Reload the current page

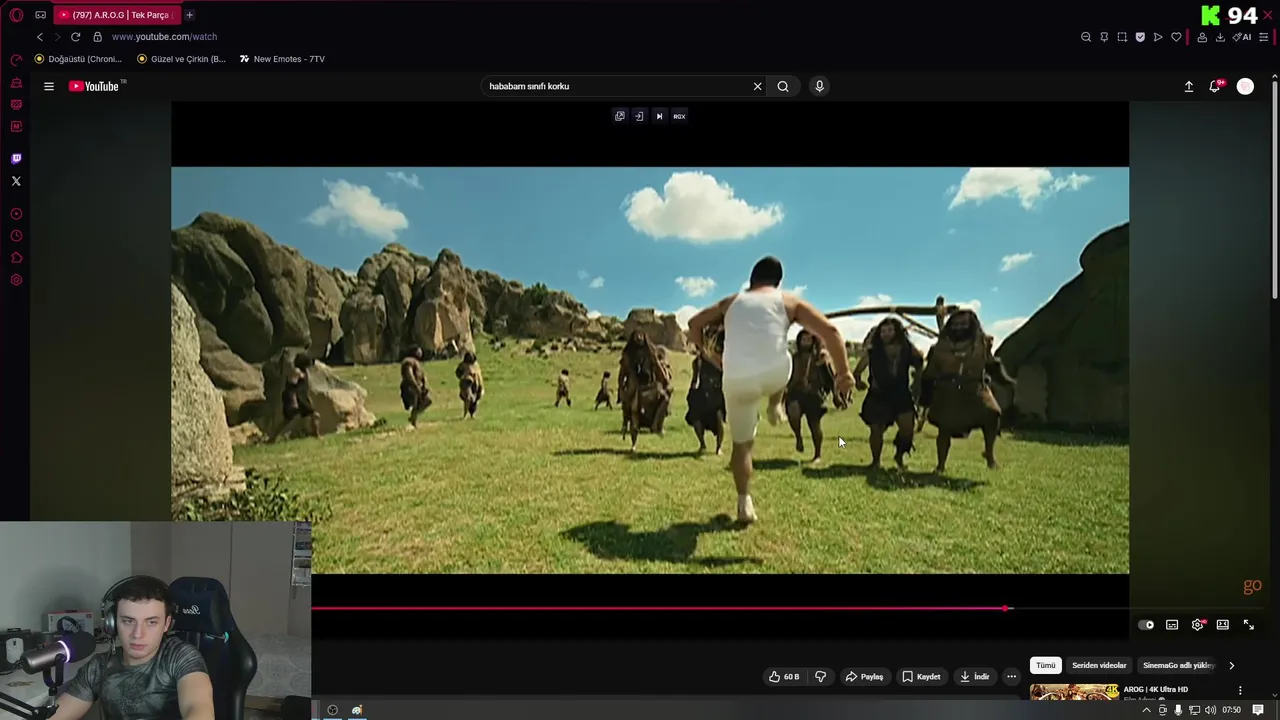pyautogui.click(x=75, y=37)
